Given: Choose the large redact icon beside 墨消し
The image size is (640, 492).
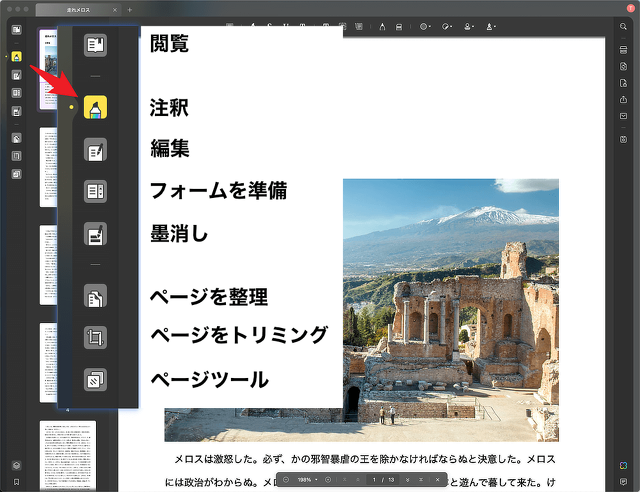Looking at the screenshot, I should 96,235.
